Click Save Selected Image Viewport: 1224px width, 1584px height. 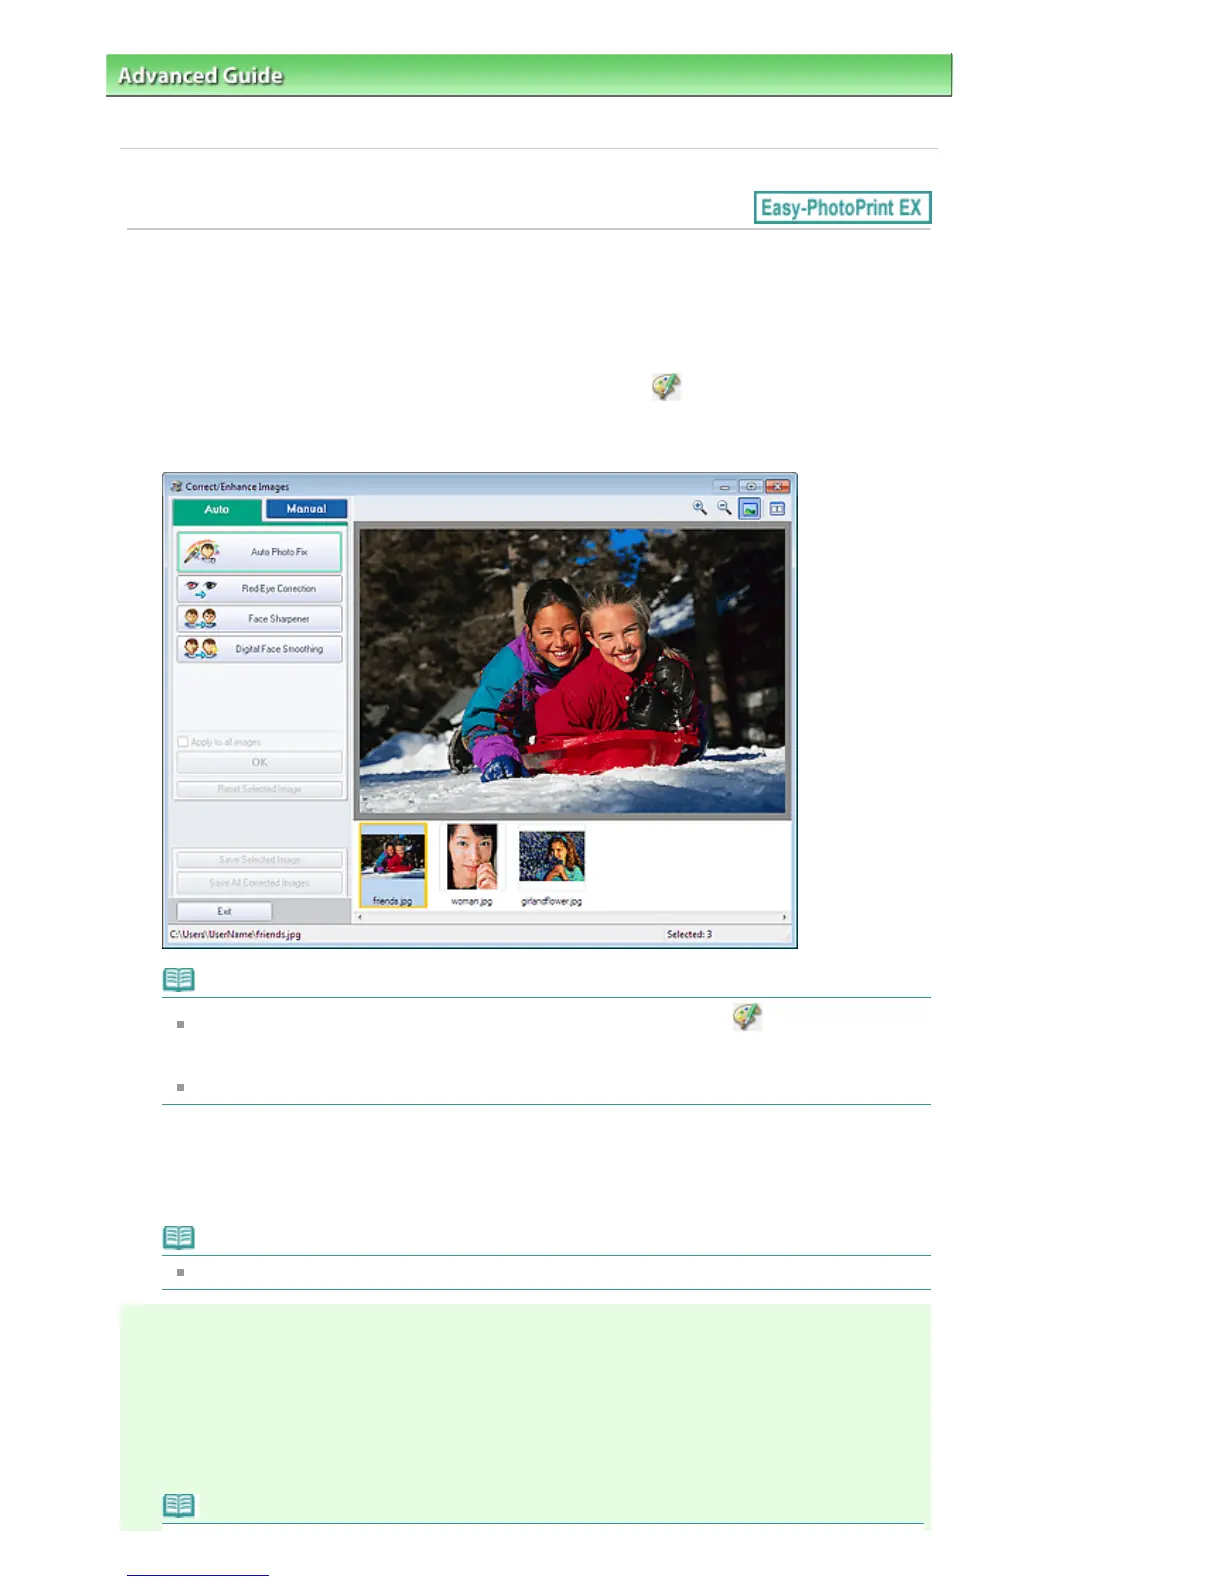[x=259, y=860]
